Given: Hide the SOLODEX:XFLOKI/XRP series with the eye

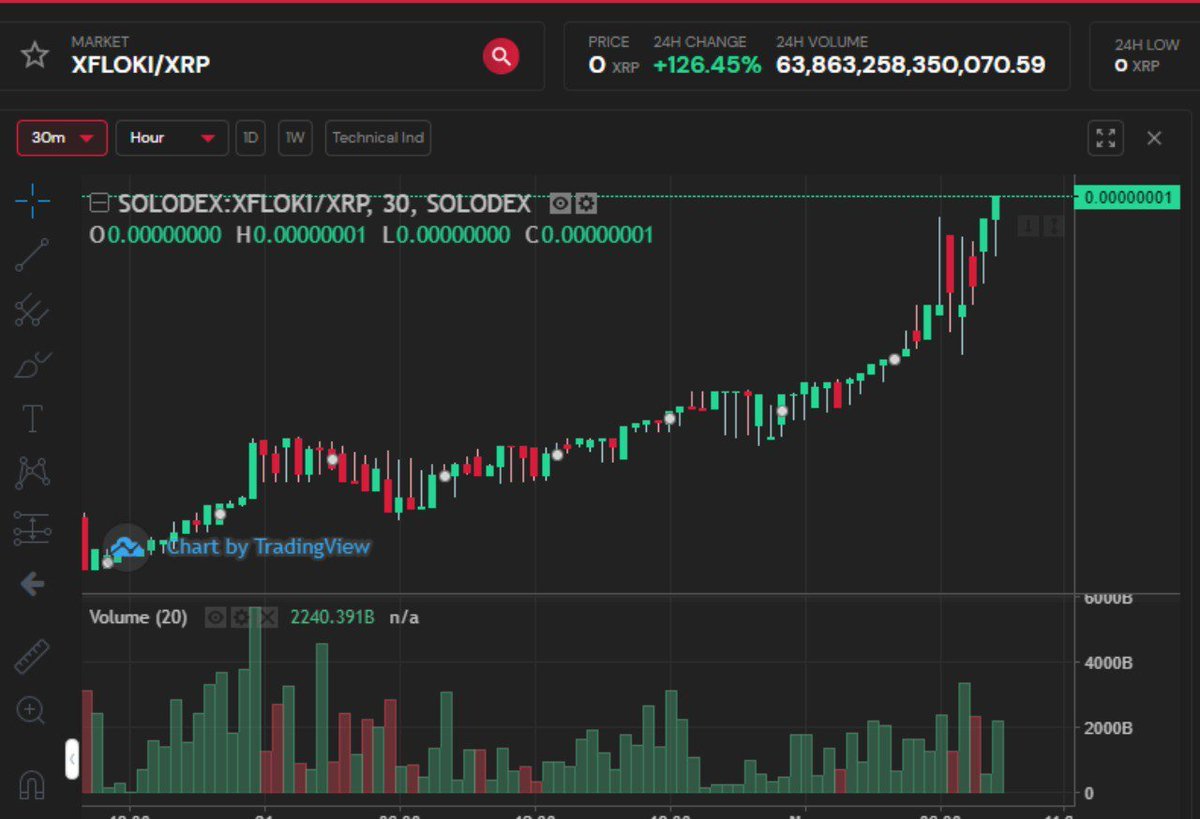Looking at the screenshot, I should click(x=560, y=204).
